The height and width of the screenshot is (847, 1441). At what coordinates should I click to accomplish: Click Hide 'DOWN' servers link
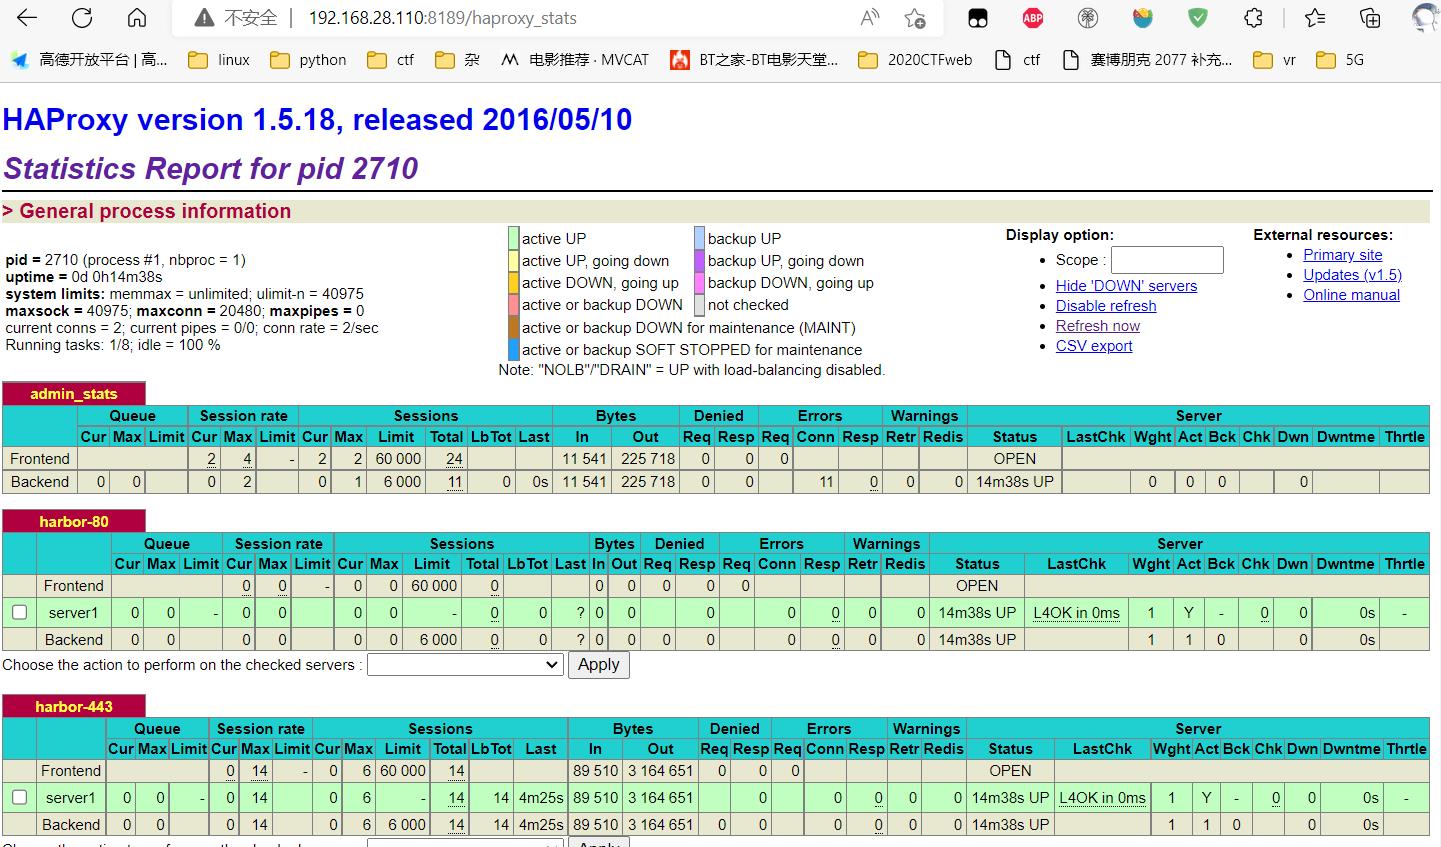(1126, 286)
